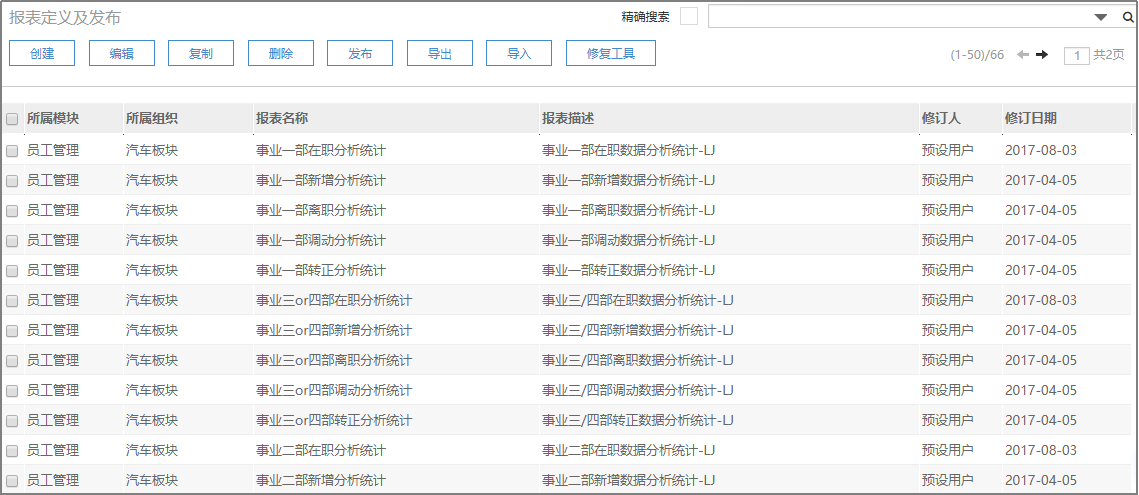Click the 复制 button
This screenshot has width=1139, height=495.
click(x=201, y=54)
